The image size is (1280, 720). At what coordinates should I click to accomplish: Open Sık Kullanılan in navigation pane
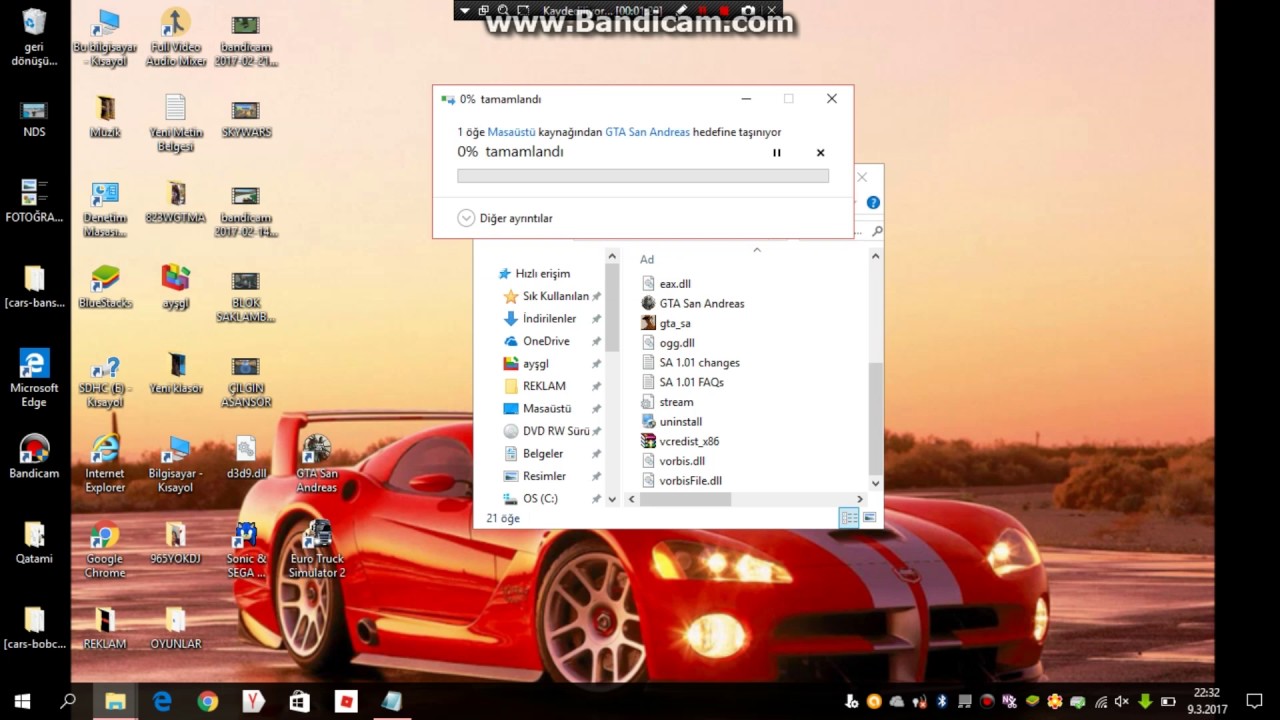546,296
